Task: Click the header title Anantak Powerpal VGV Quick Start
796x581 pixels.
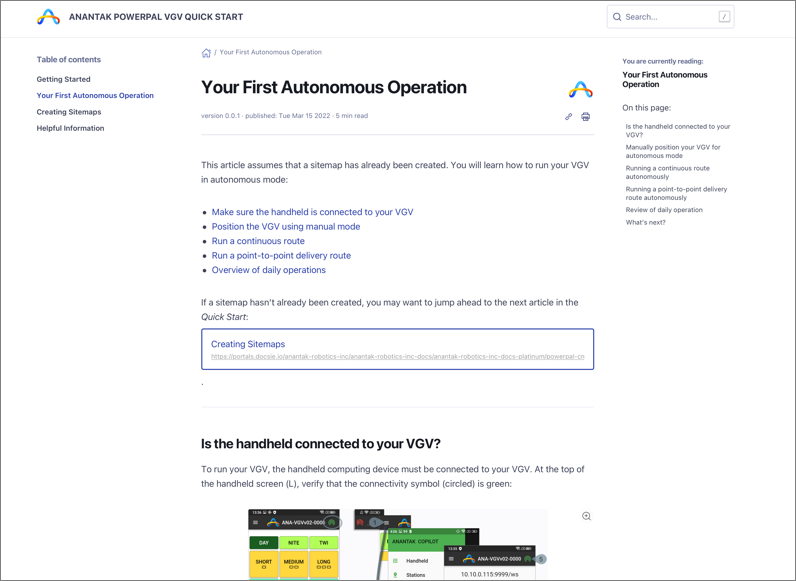Action: (x=156, y=17)
